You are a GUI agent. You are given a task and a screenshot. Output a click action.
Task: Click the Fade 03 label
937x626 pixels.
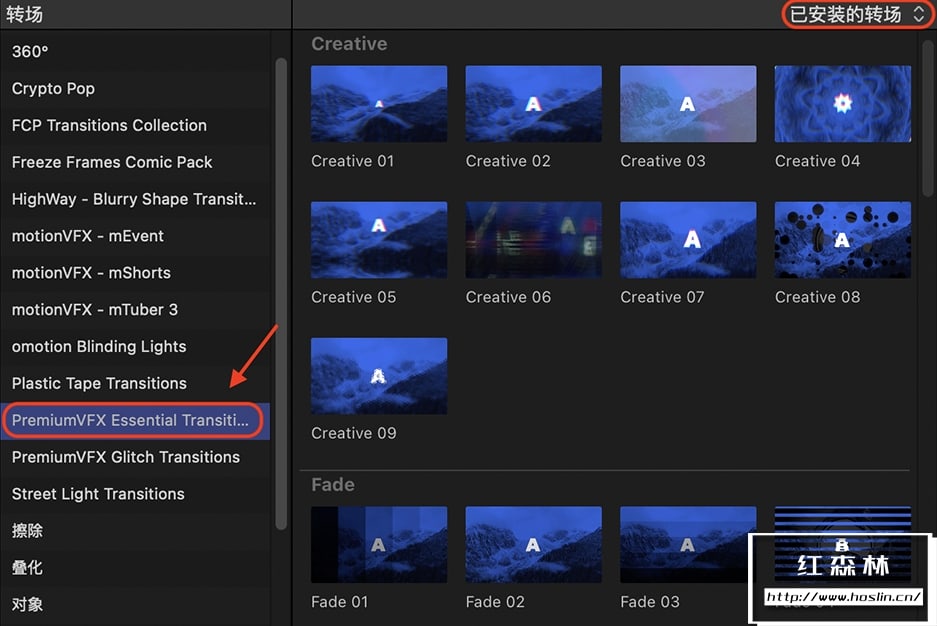tap(650, 602)
